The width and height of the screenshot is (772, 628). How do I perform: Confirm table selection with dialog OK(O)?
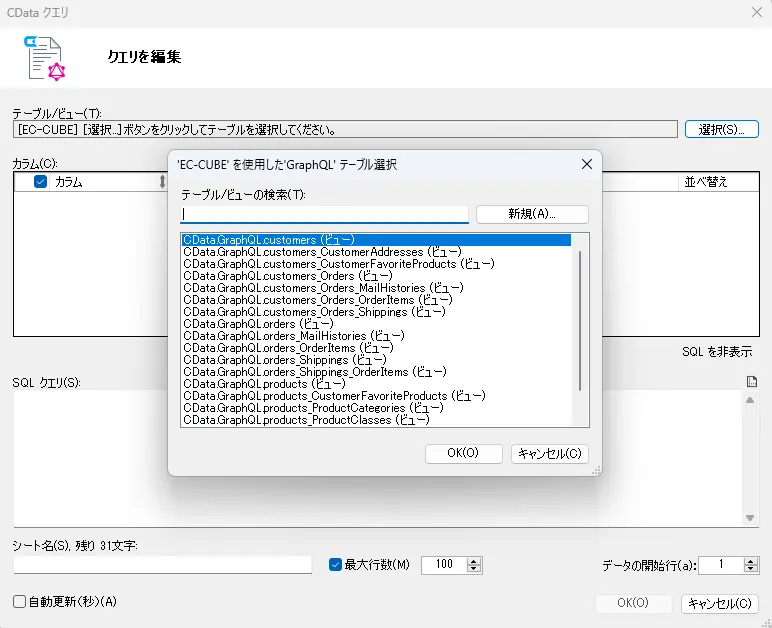pos(463,453)
